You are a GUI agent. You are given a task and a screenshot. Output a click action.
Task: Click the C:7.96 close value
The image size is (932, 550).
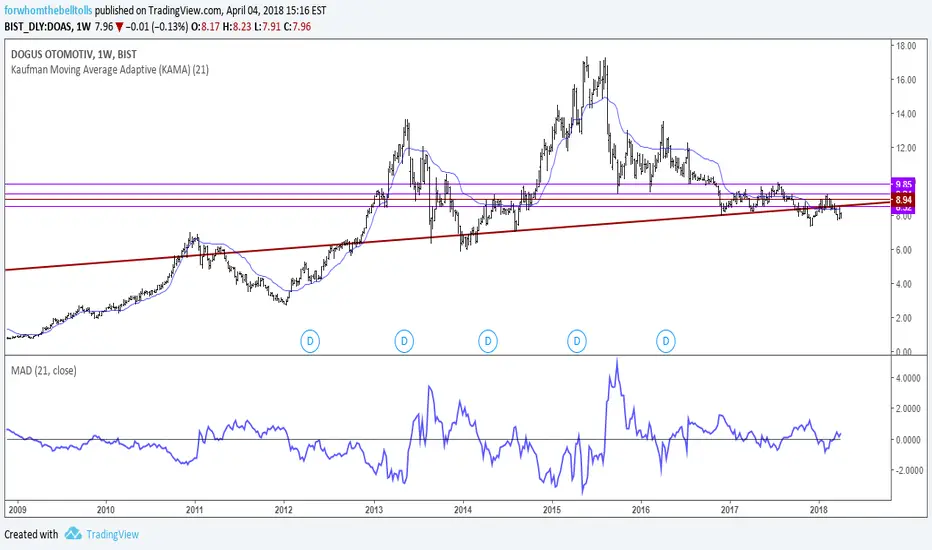tap(297, 26)
